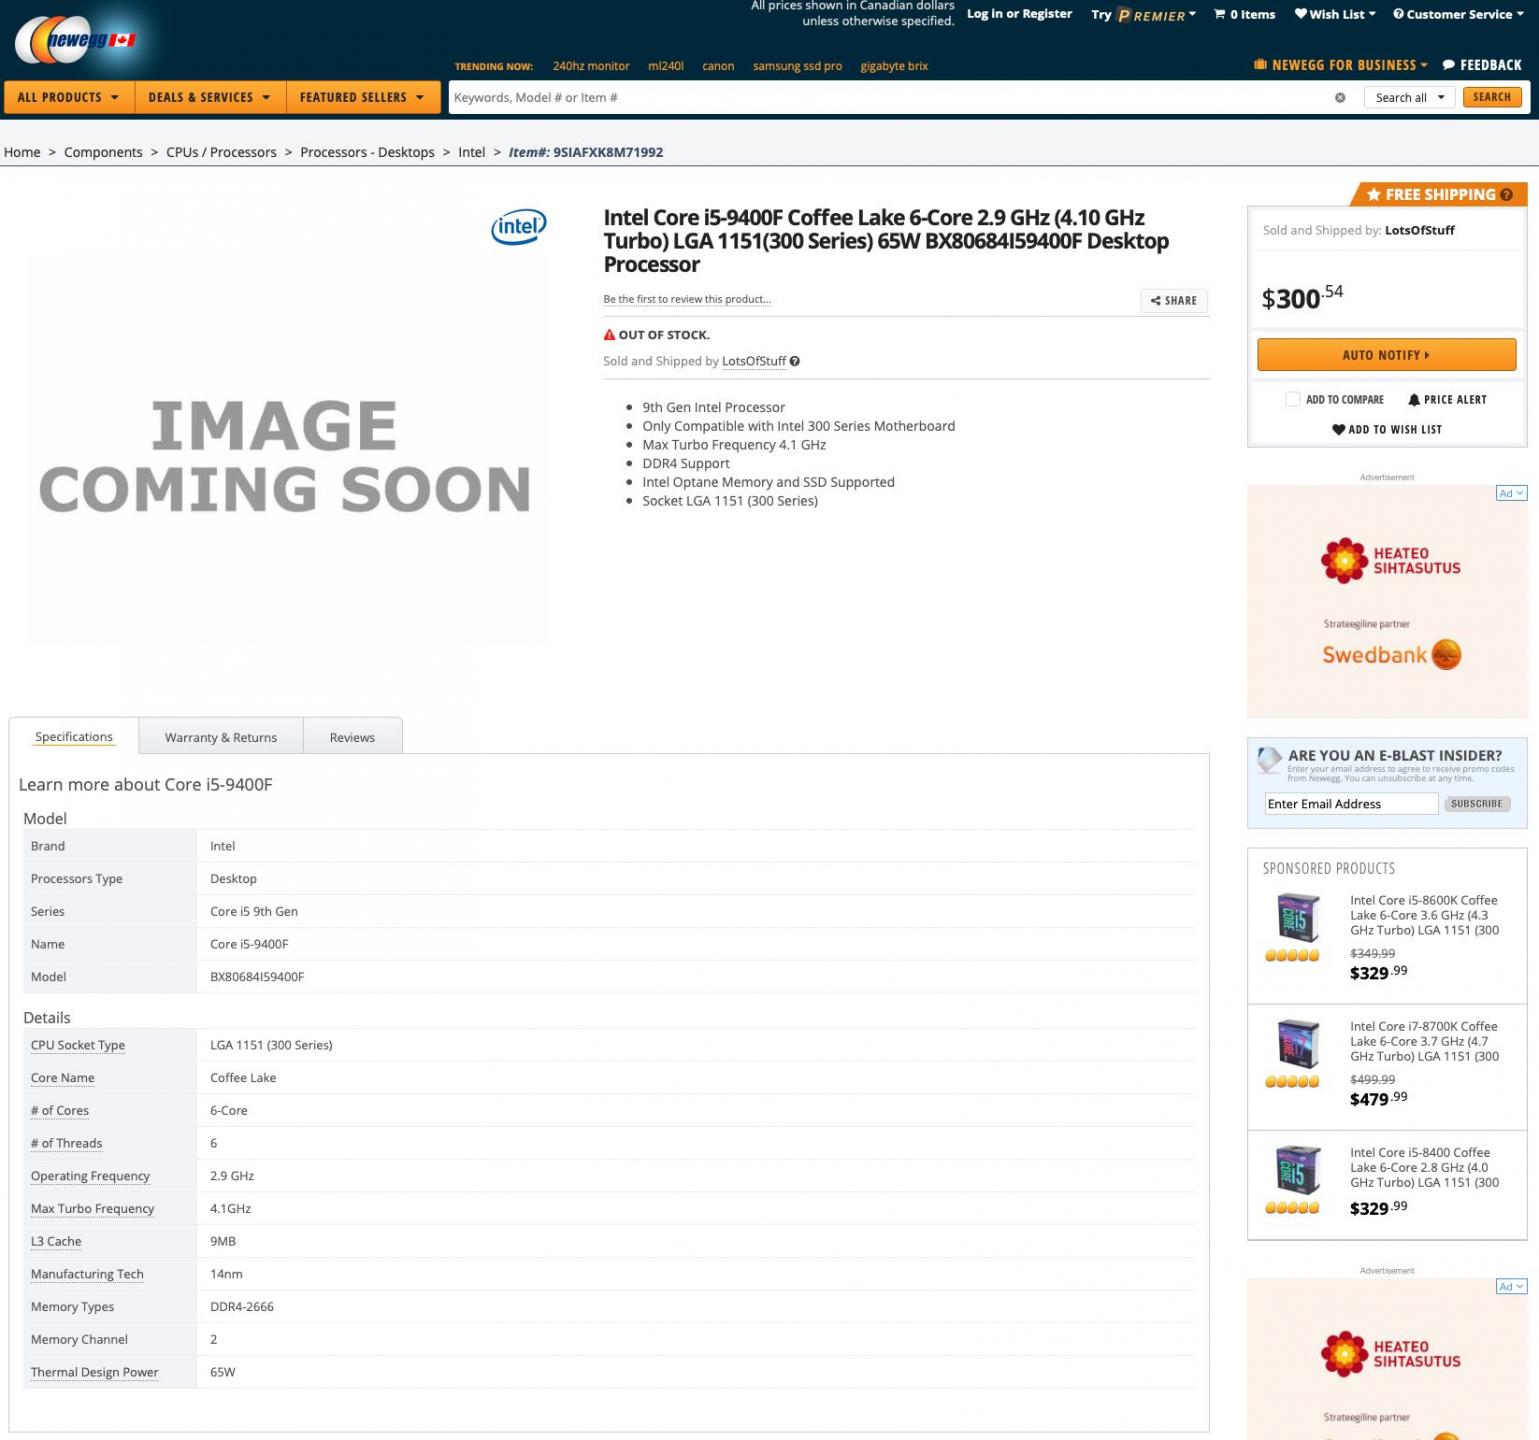This screenshot has width=1539, height=1440.
Task: Click the star rating of the i5-8600K
Action: pyautogui.click(x=1292, y=955)
